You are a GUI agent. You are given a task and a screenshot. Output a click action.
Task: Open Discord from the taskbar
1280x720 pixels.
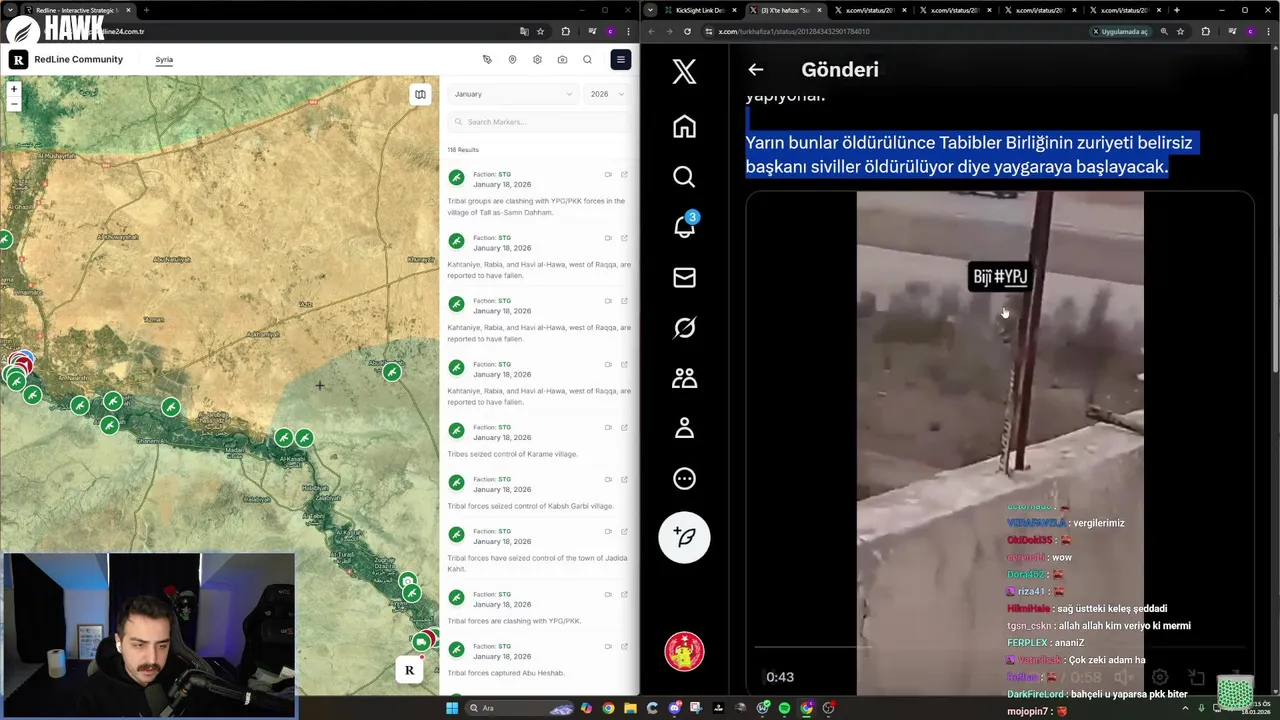coord(675,708)
